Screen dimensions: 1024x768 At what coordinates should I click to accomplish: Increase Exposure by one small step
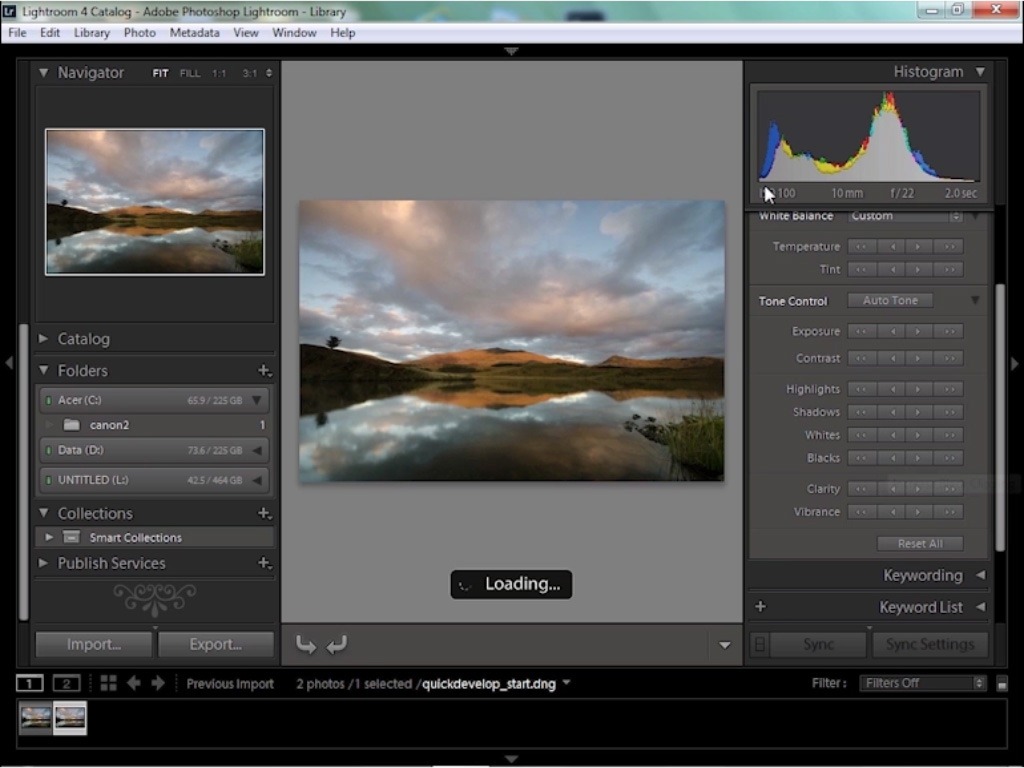(x=918, y=332)
